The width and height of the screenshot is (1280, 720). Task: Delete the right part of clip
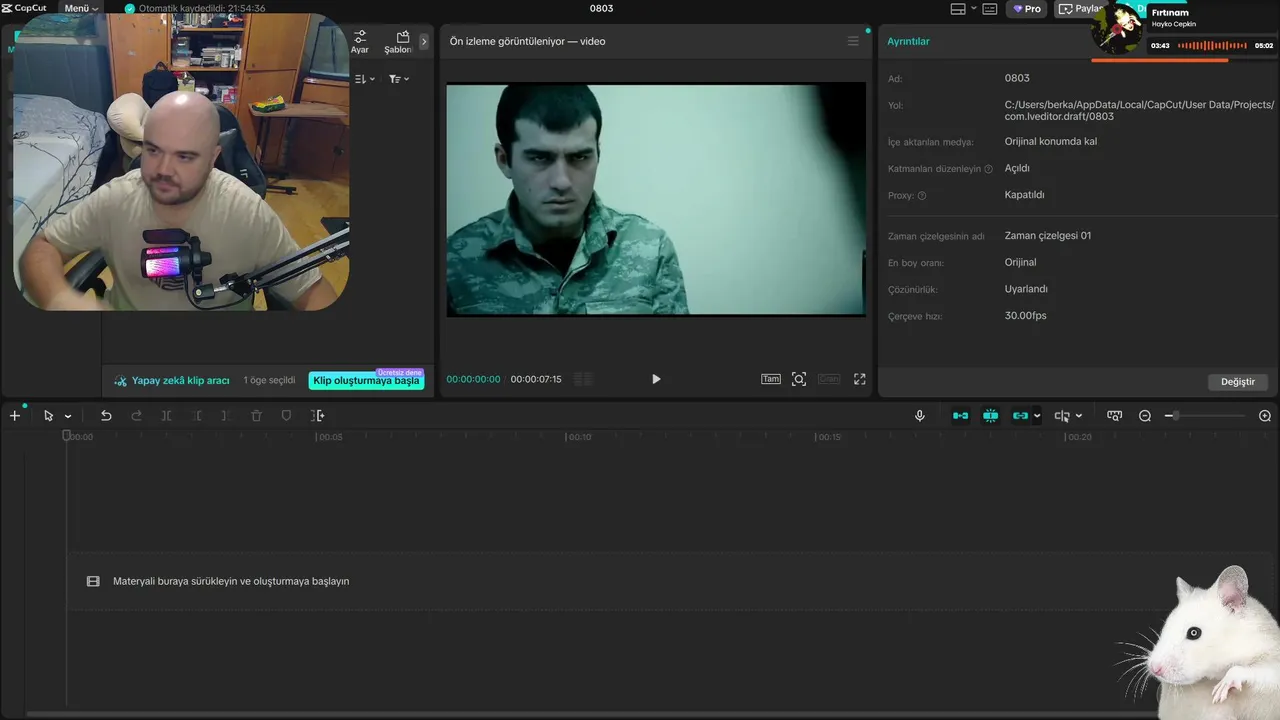[226, 416]
